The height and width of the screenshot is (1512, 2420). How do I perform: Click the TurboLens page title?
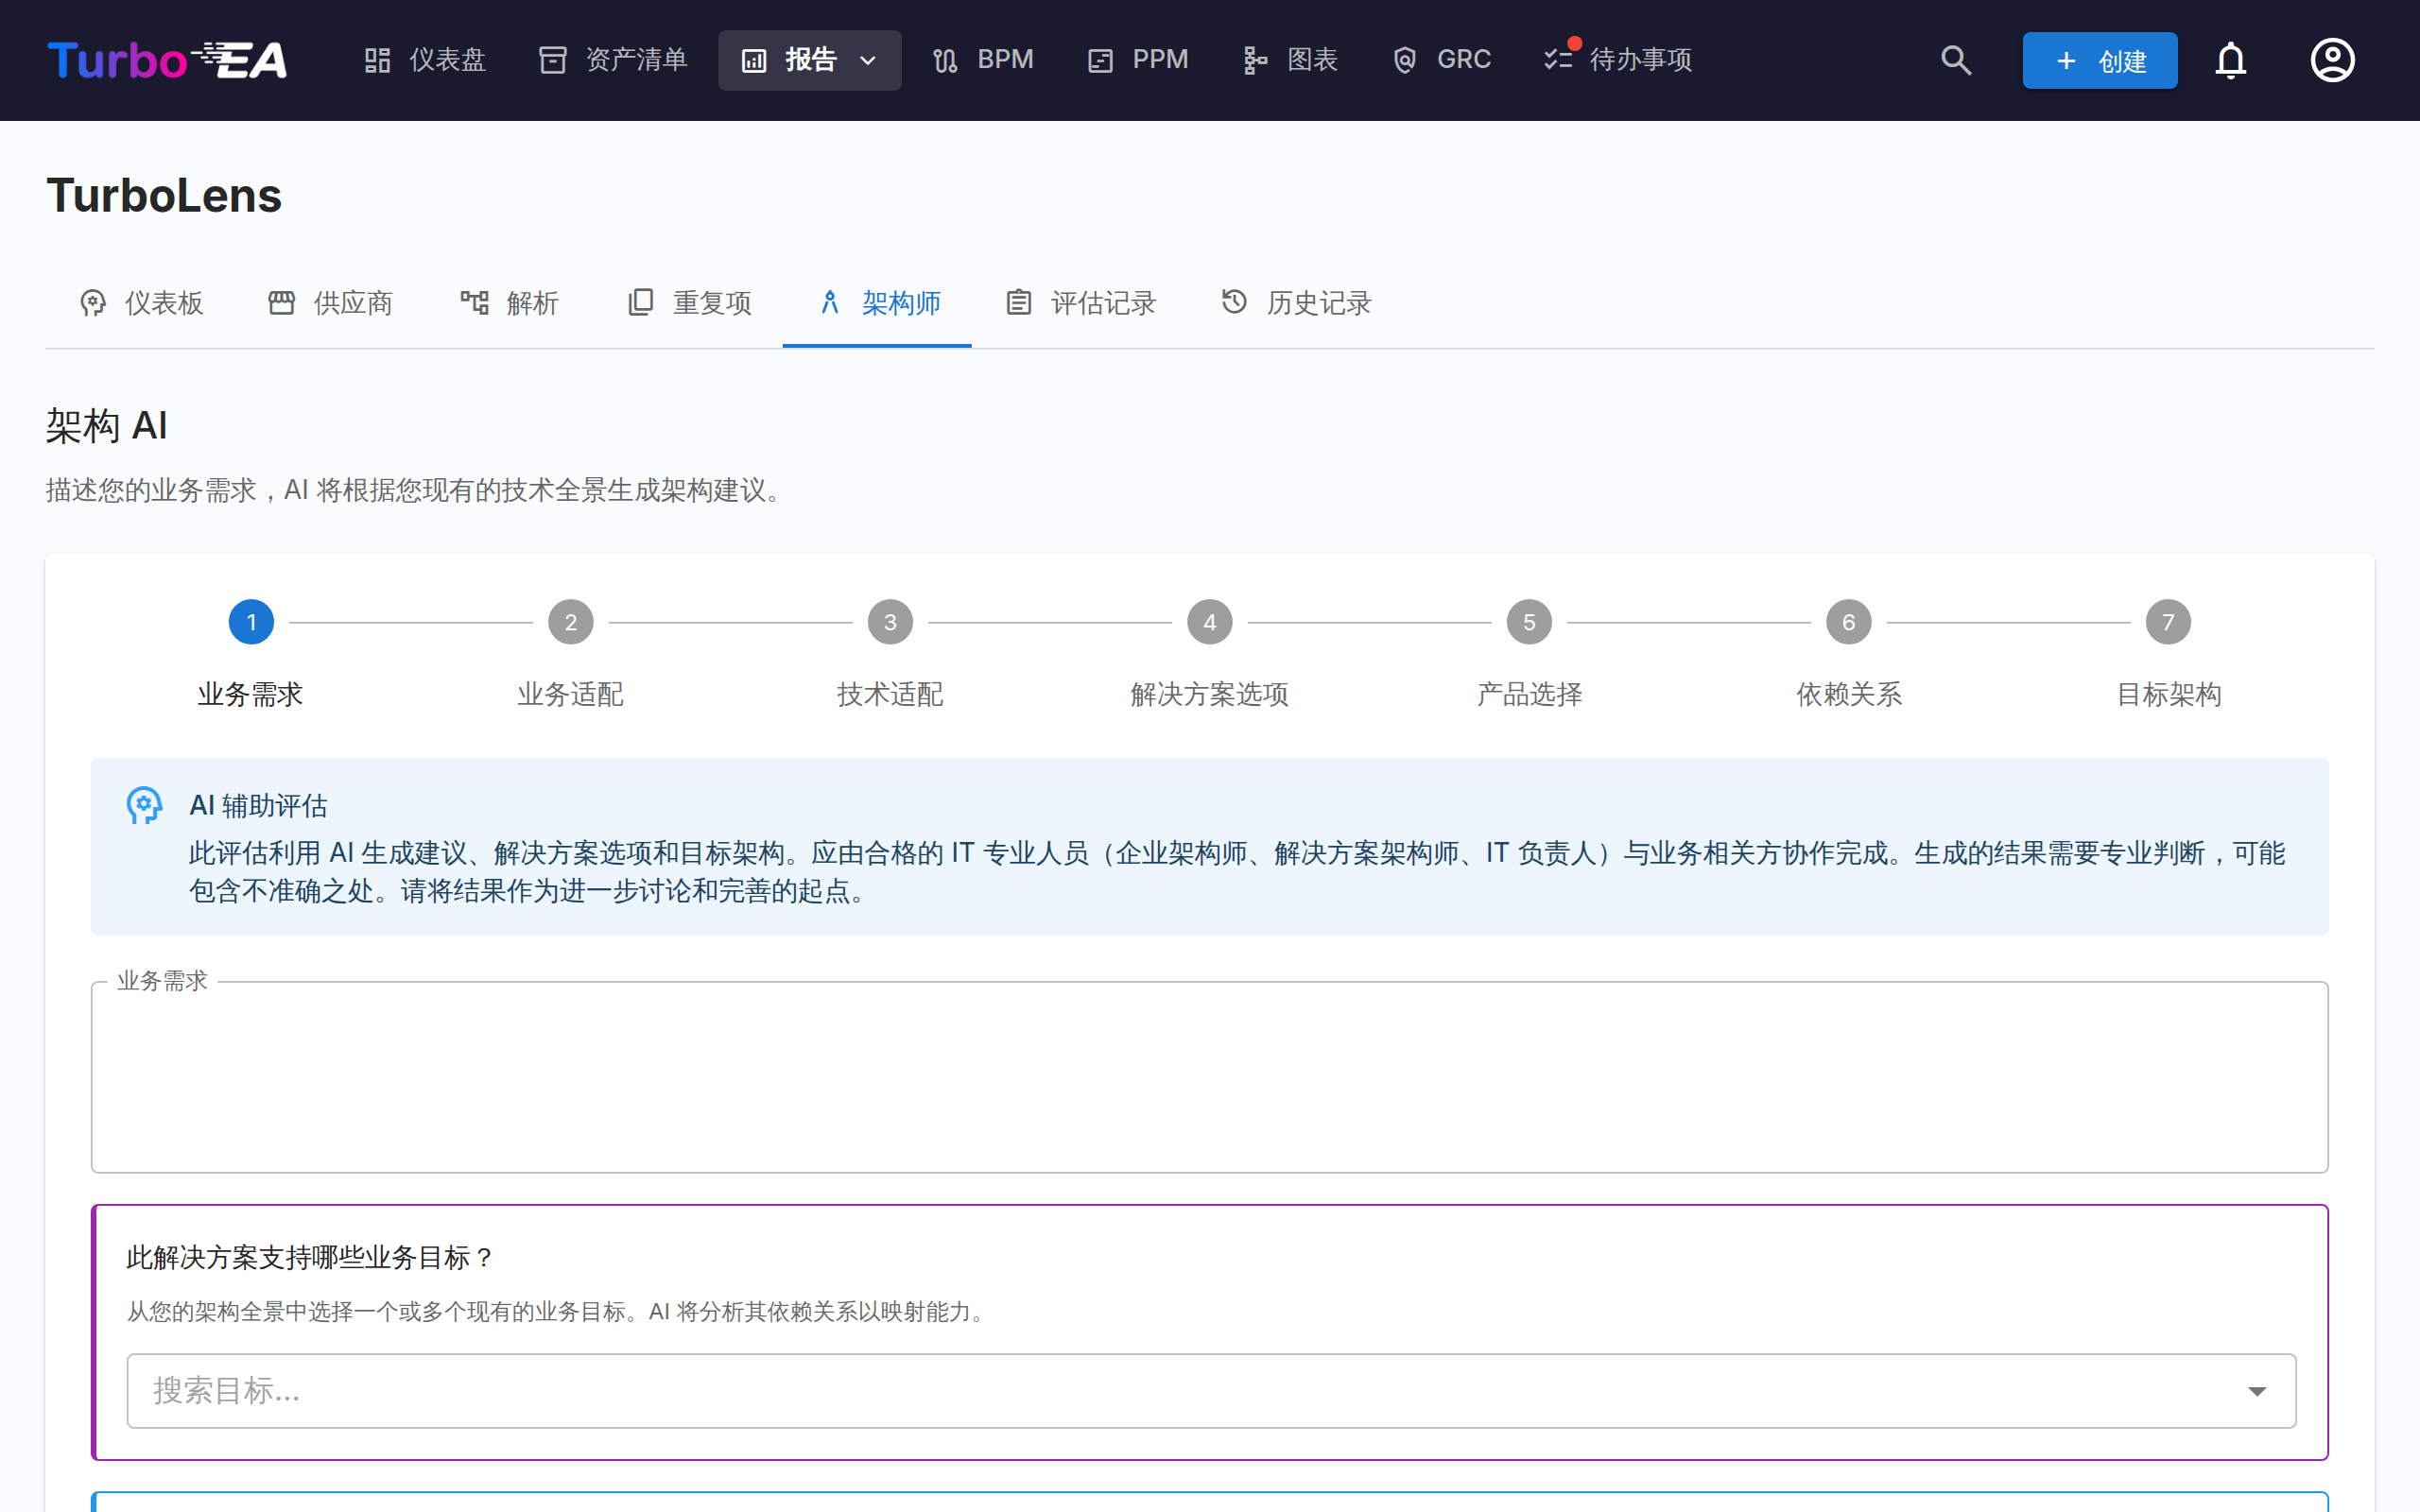(164, 195)
